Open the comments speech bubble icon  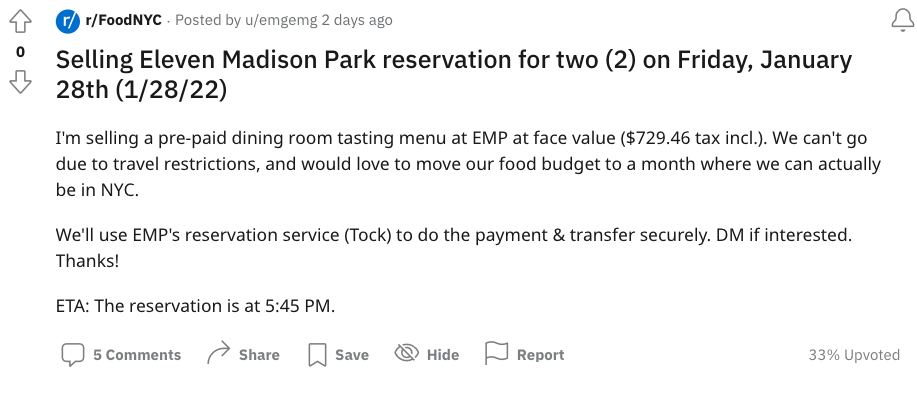tap(73, 355)
